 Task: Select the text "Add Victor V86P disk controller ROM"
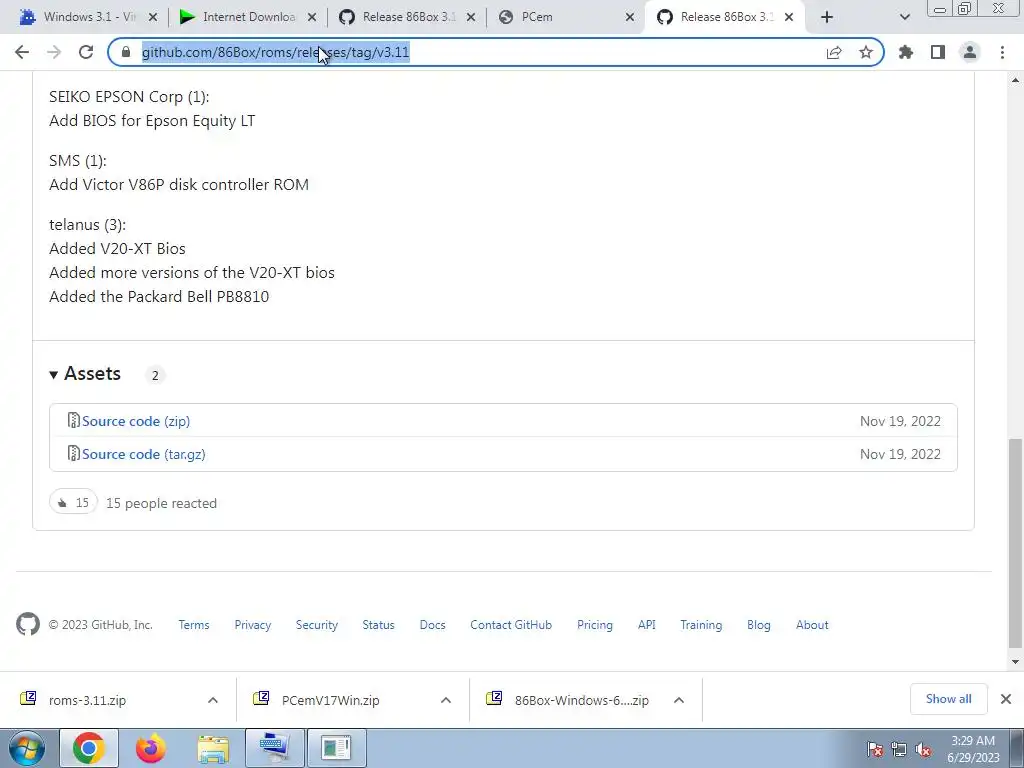pyautogui.click(x=179, y=185)
